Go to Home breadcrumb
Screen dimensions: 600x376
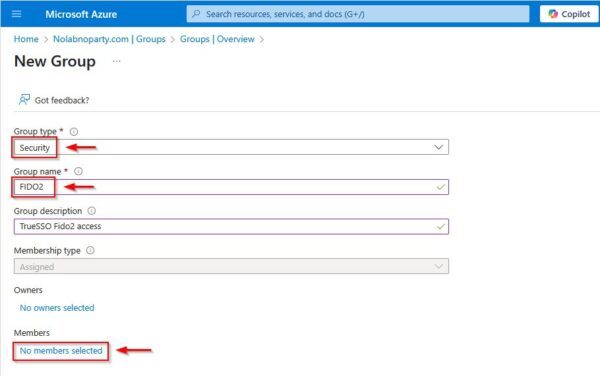tap(26, 39)
